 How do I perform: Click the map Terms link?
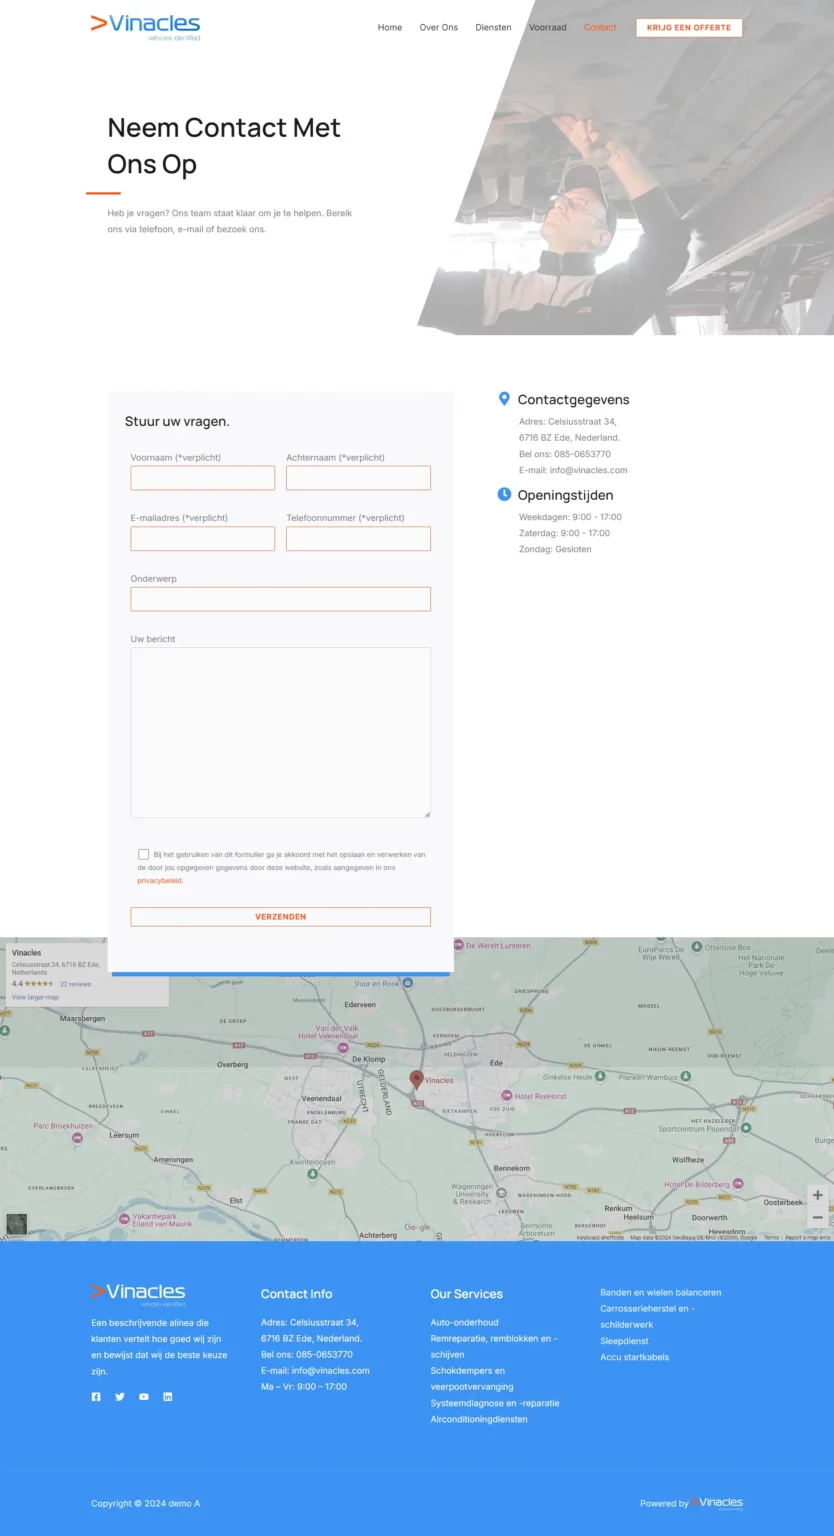pos(772,1238)
